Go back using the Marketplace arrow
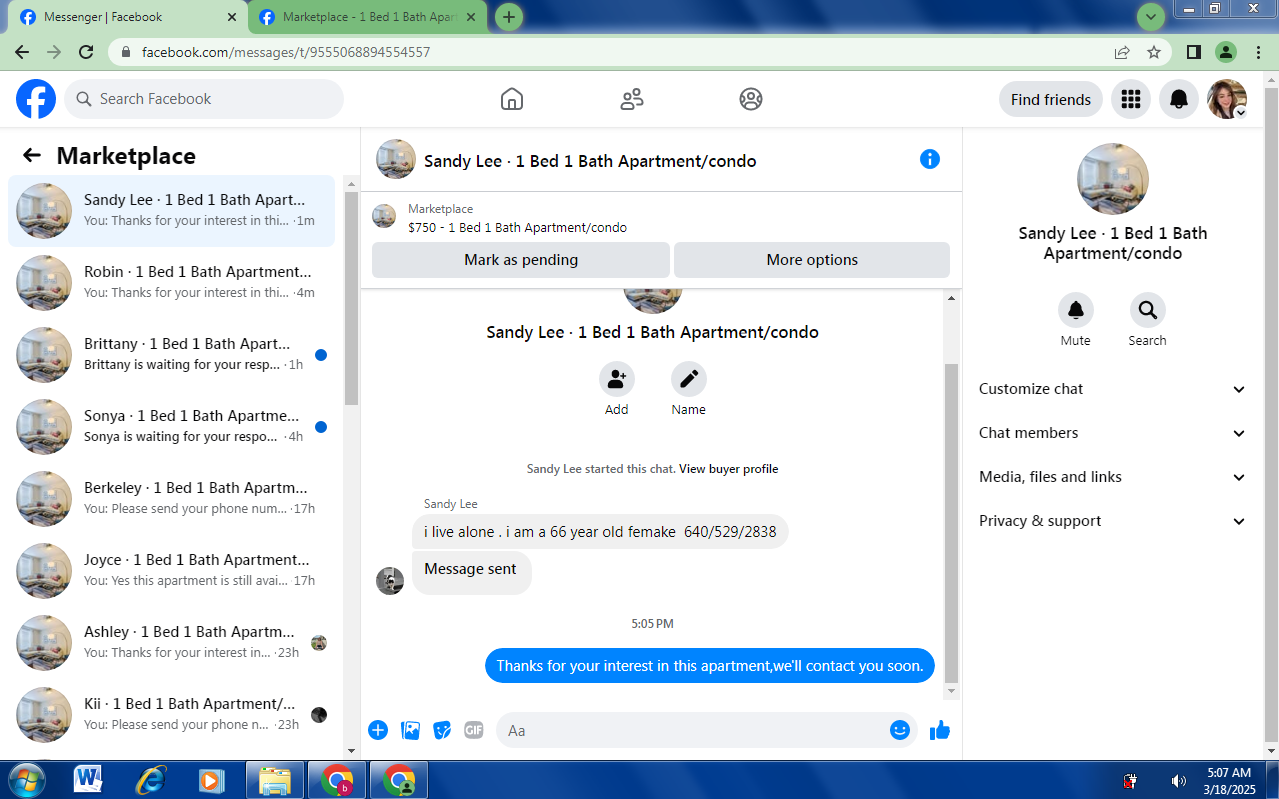Image resolution: width=1279 pixels, height=799 pixels. [32, 155]
